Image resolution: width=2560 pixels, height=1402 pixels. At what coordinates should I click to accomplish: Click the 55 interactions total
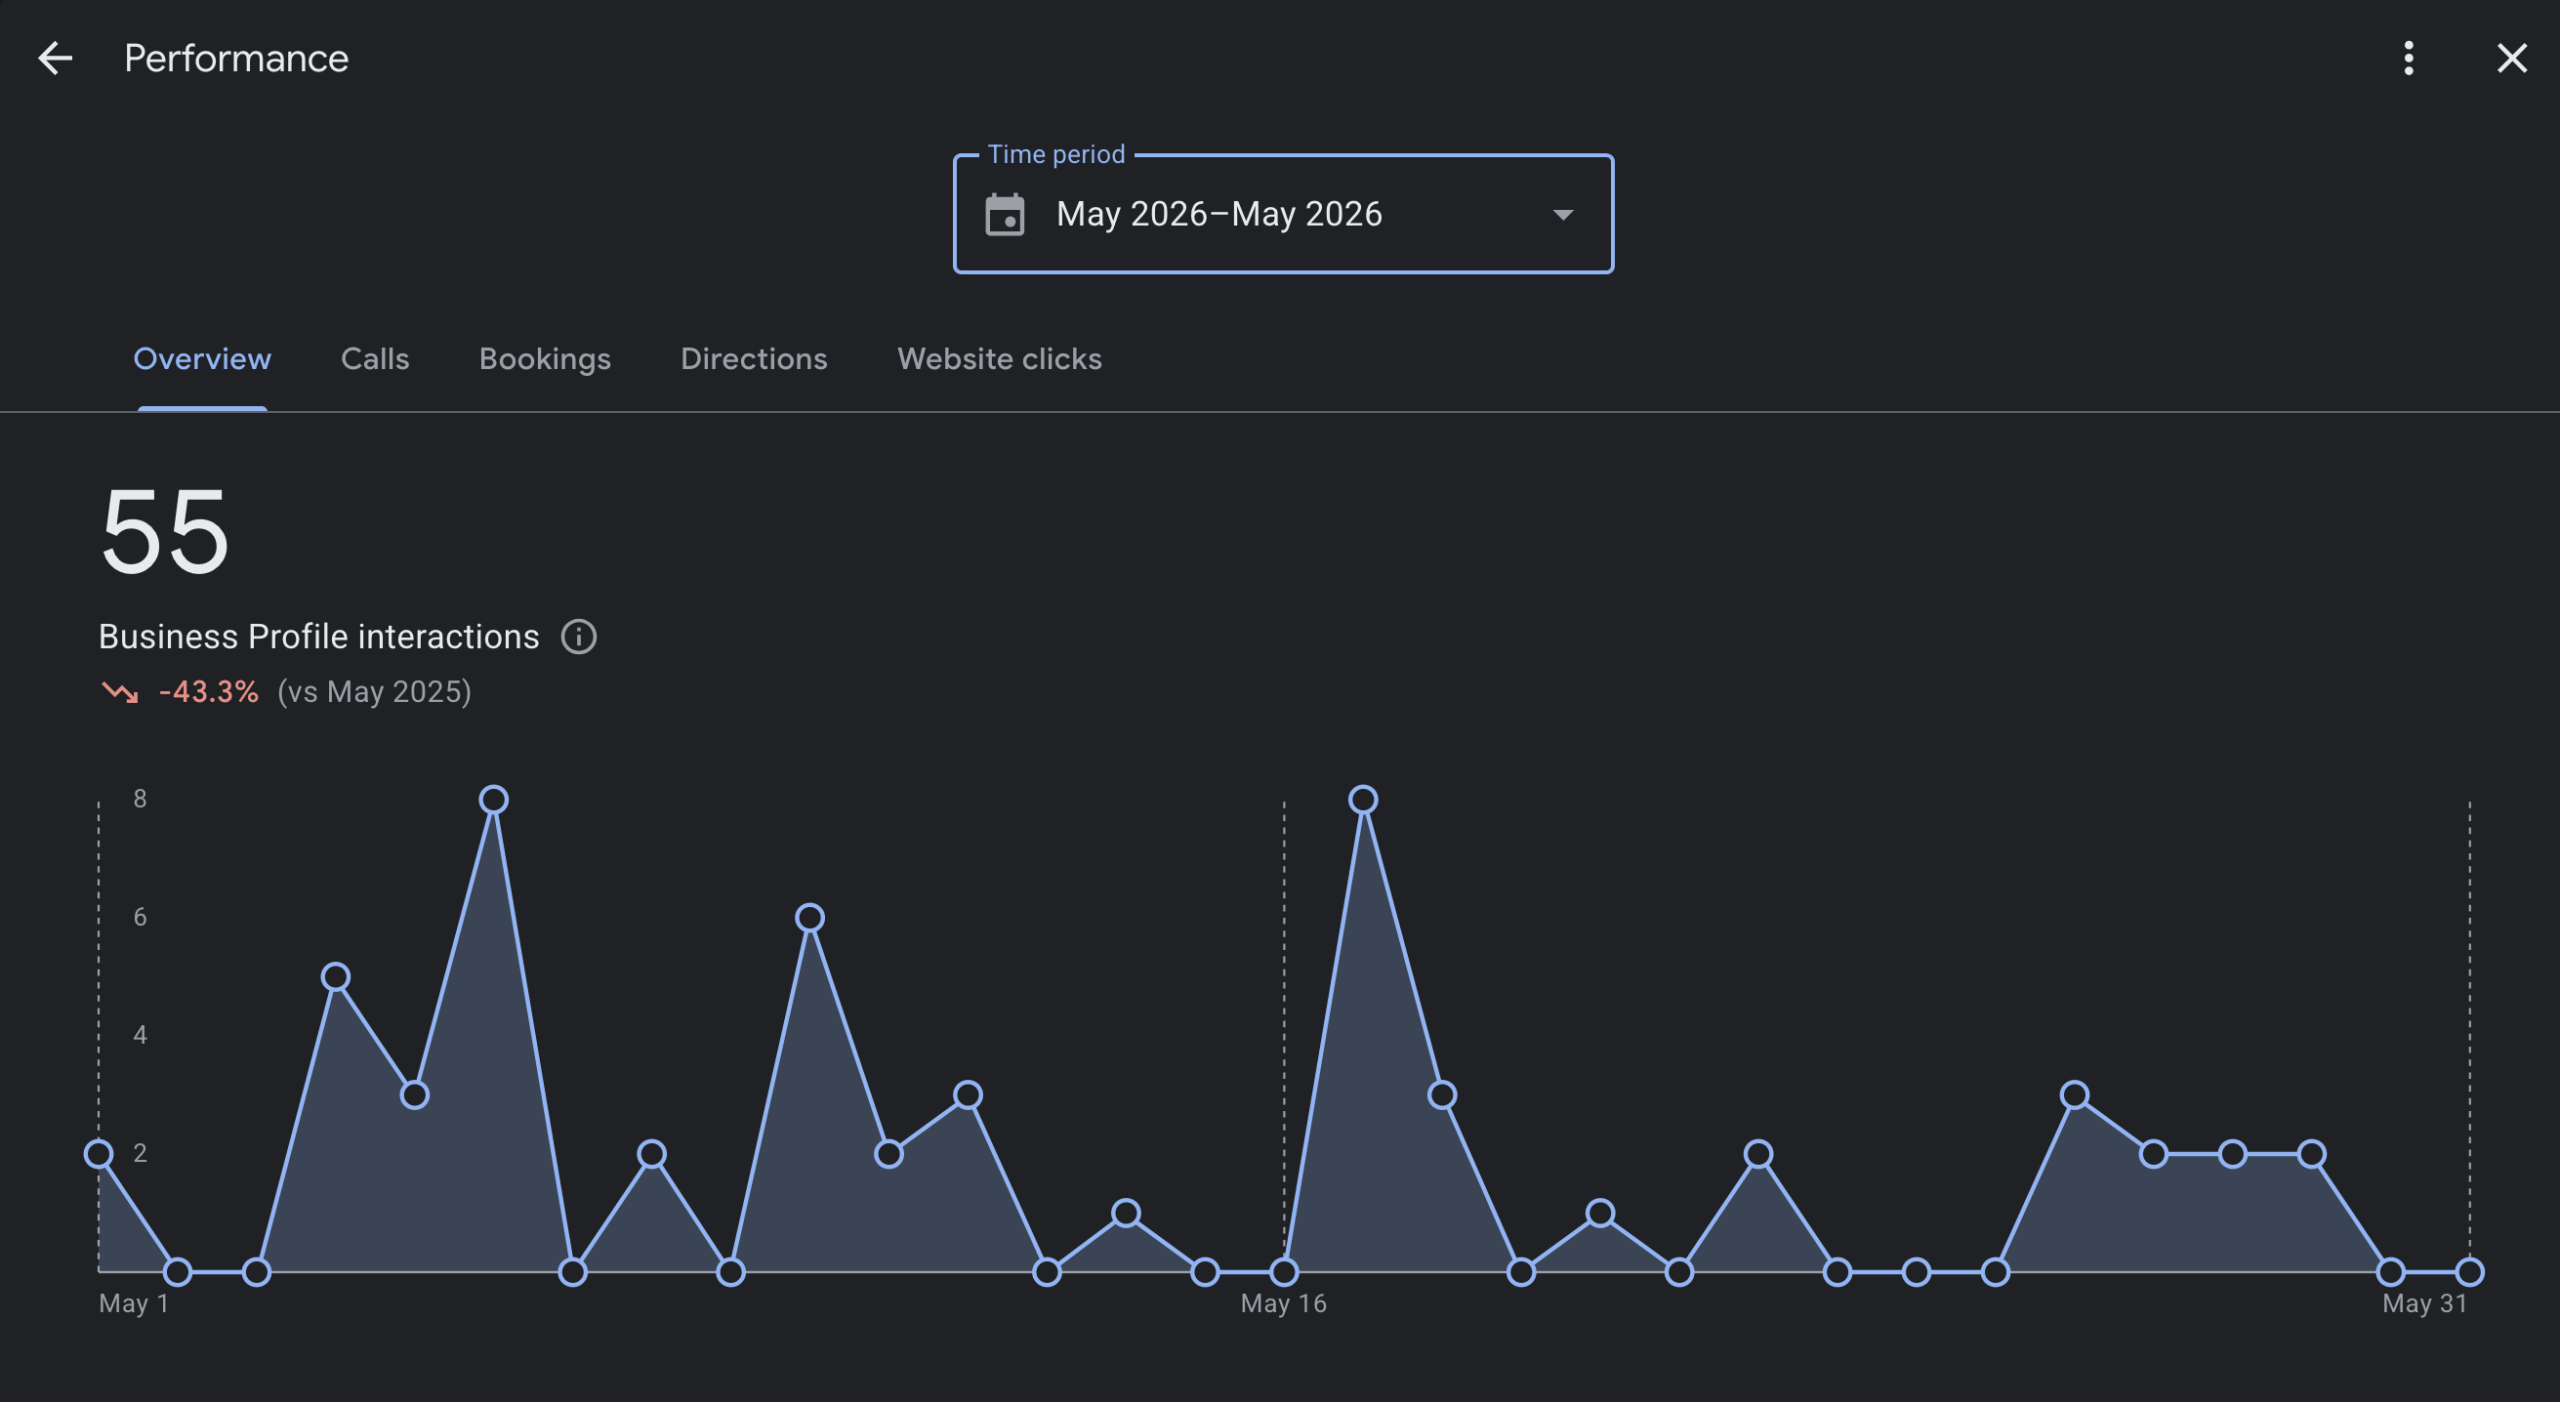click(x=165, y=532)
